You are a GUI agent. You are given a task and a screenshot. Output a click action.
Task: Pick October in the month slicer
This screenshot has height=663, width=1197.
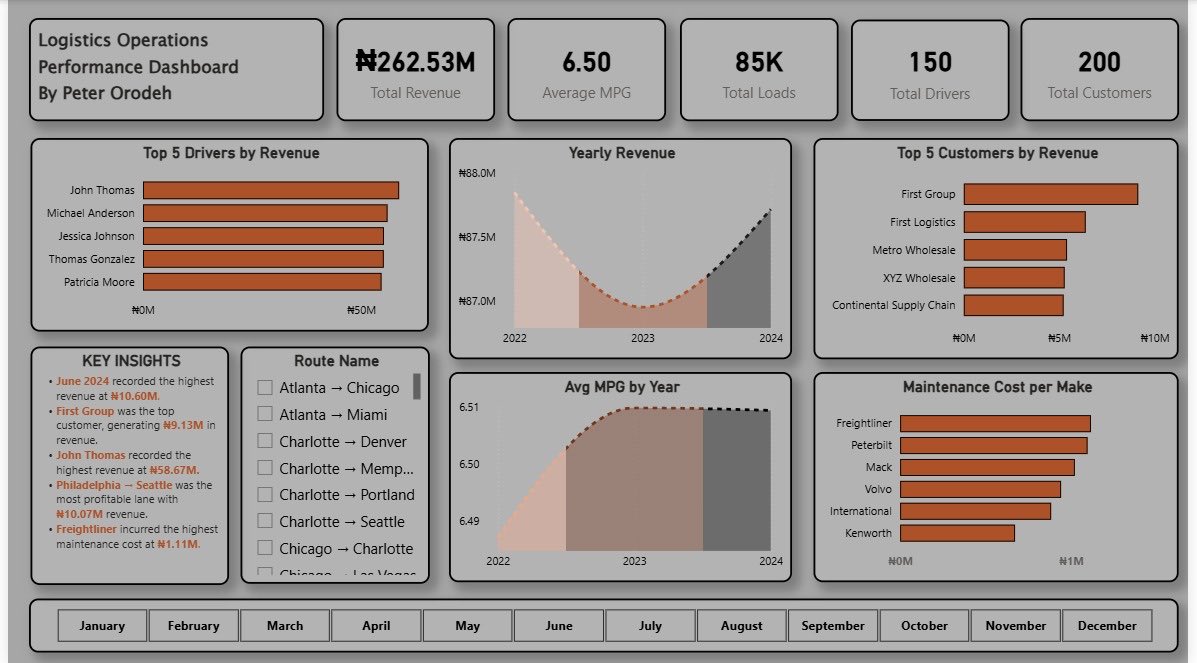924,626
